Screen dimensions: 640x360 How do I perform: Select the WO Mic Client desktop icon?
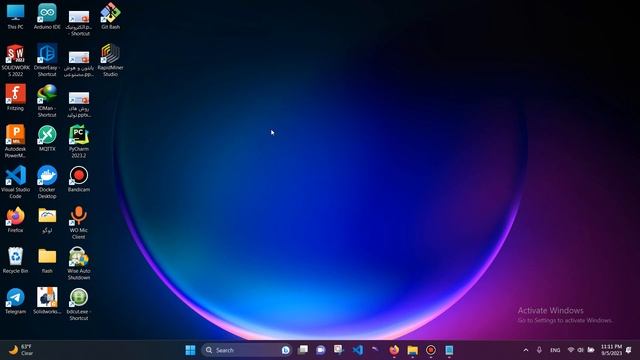tap(79, 223)
